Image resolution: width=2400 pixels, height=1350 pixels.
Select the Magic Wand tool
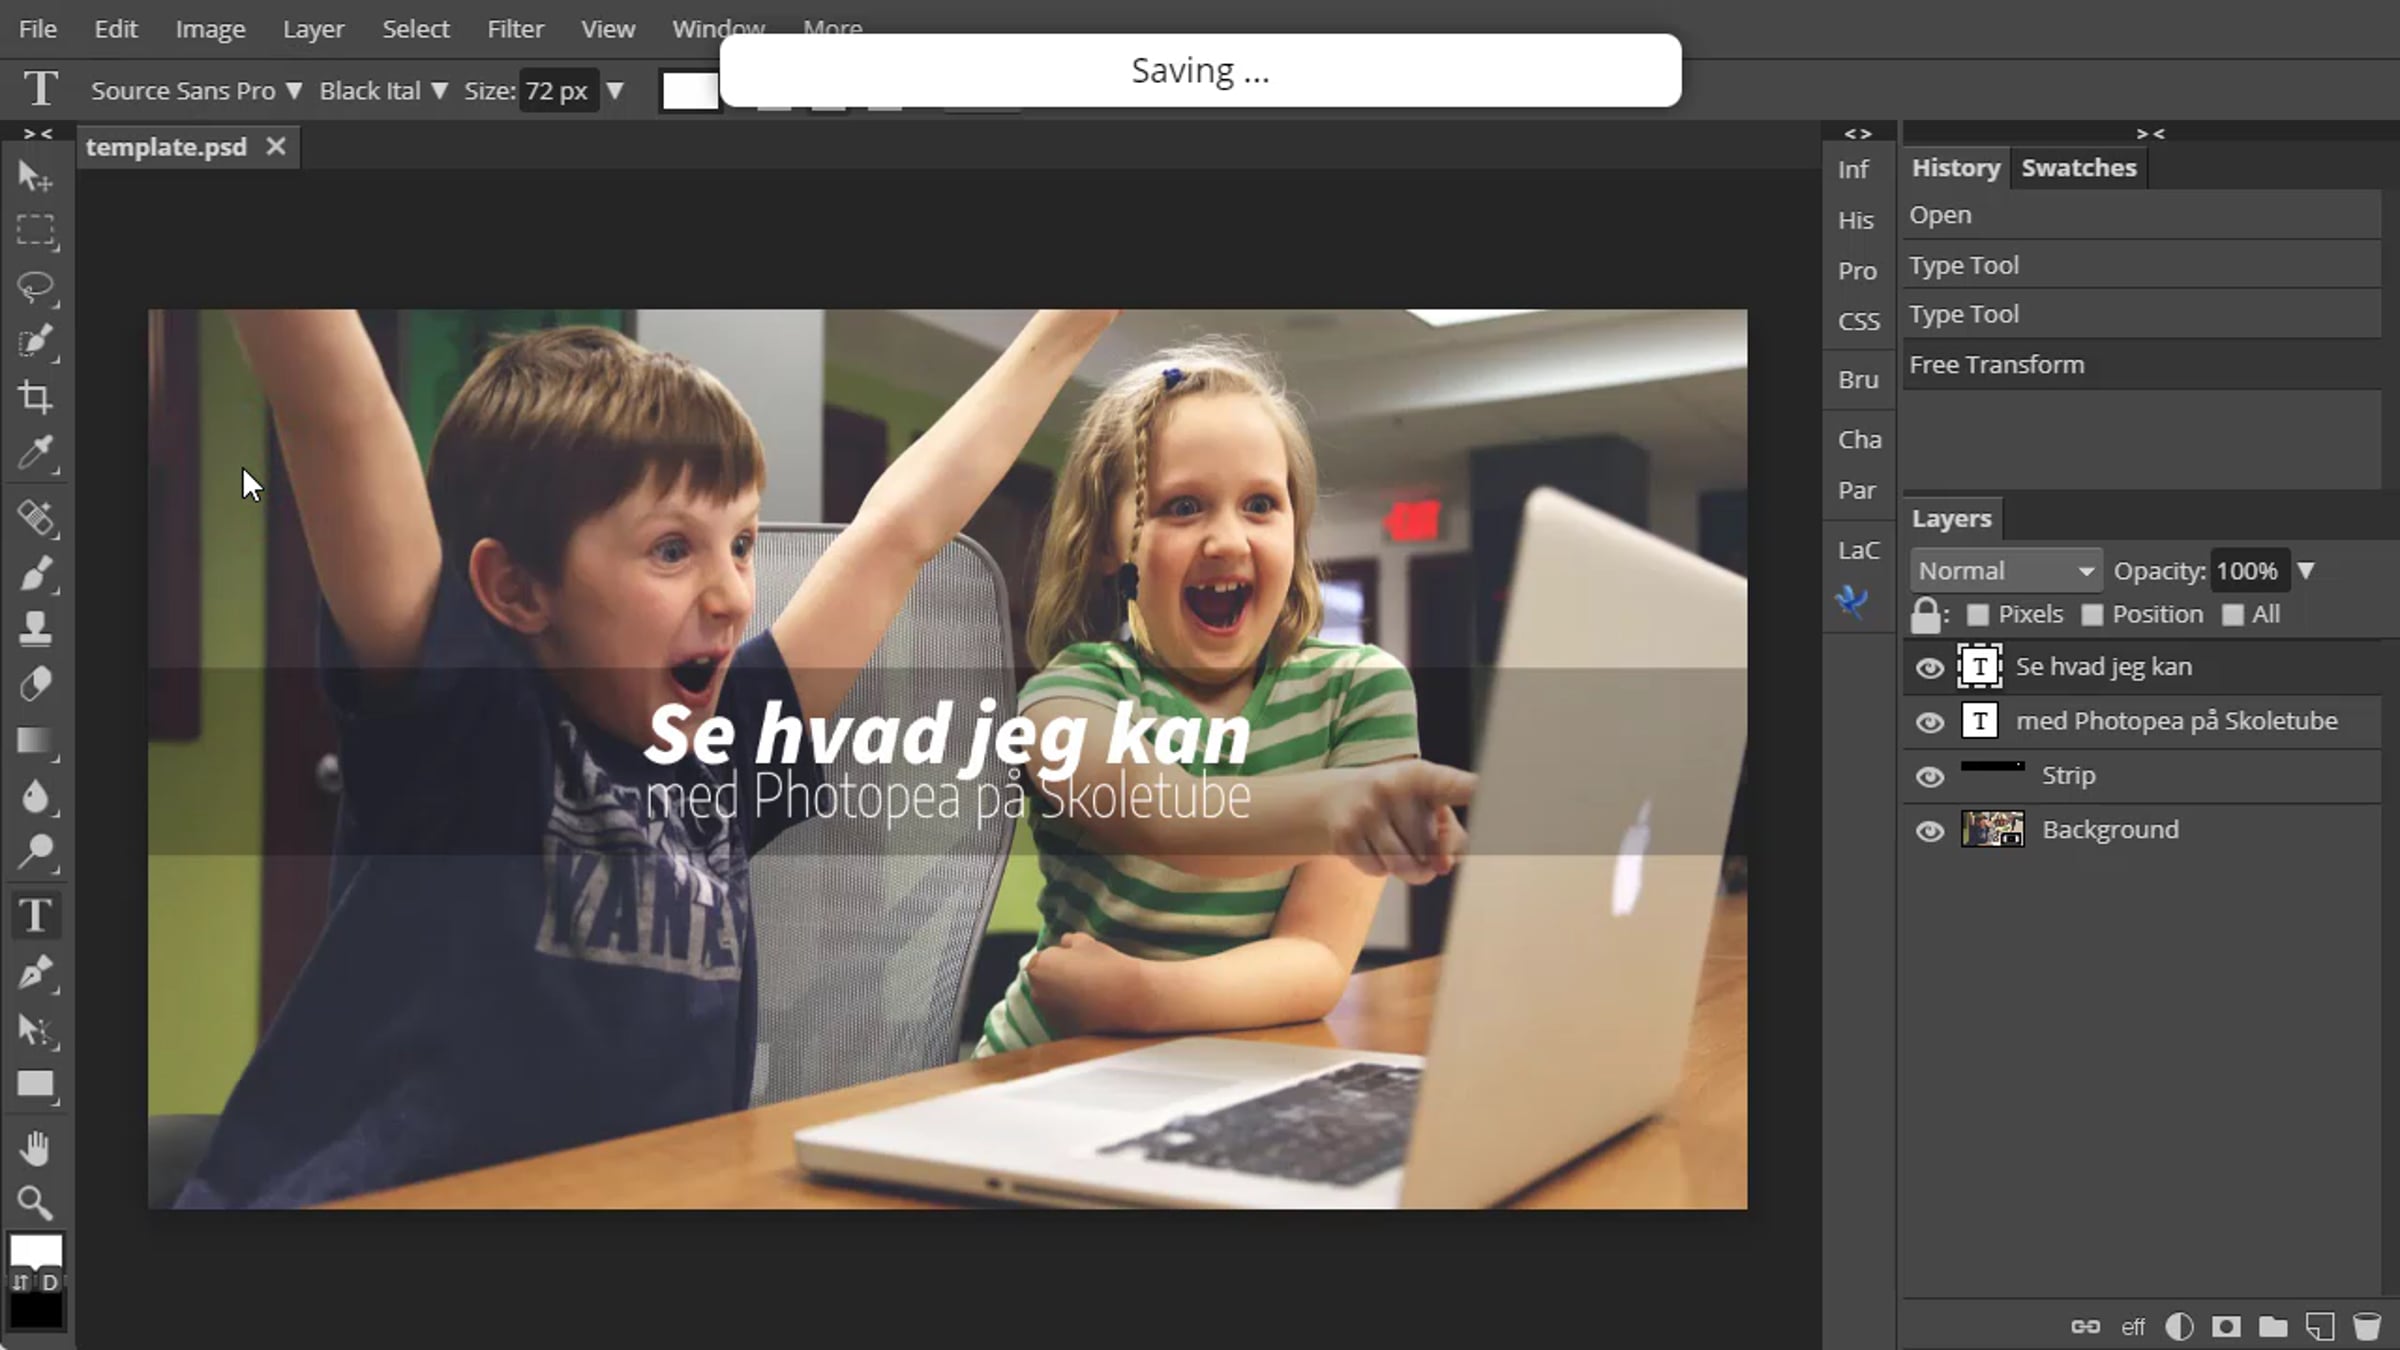[35, 342]
